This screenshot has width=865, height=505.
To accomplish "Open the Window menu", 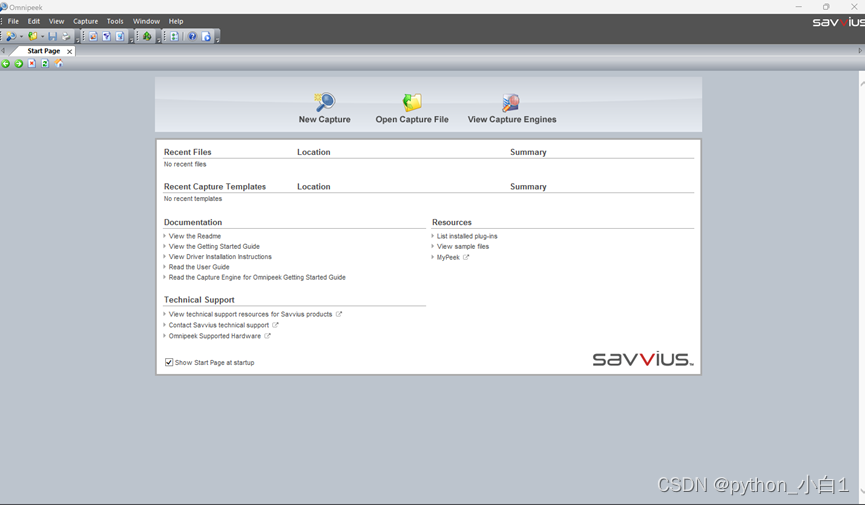I will [x=146, y=22].
